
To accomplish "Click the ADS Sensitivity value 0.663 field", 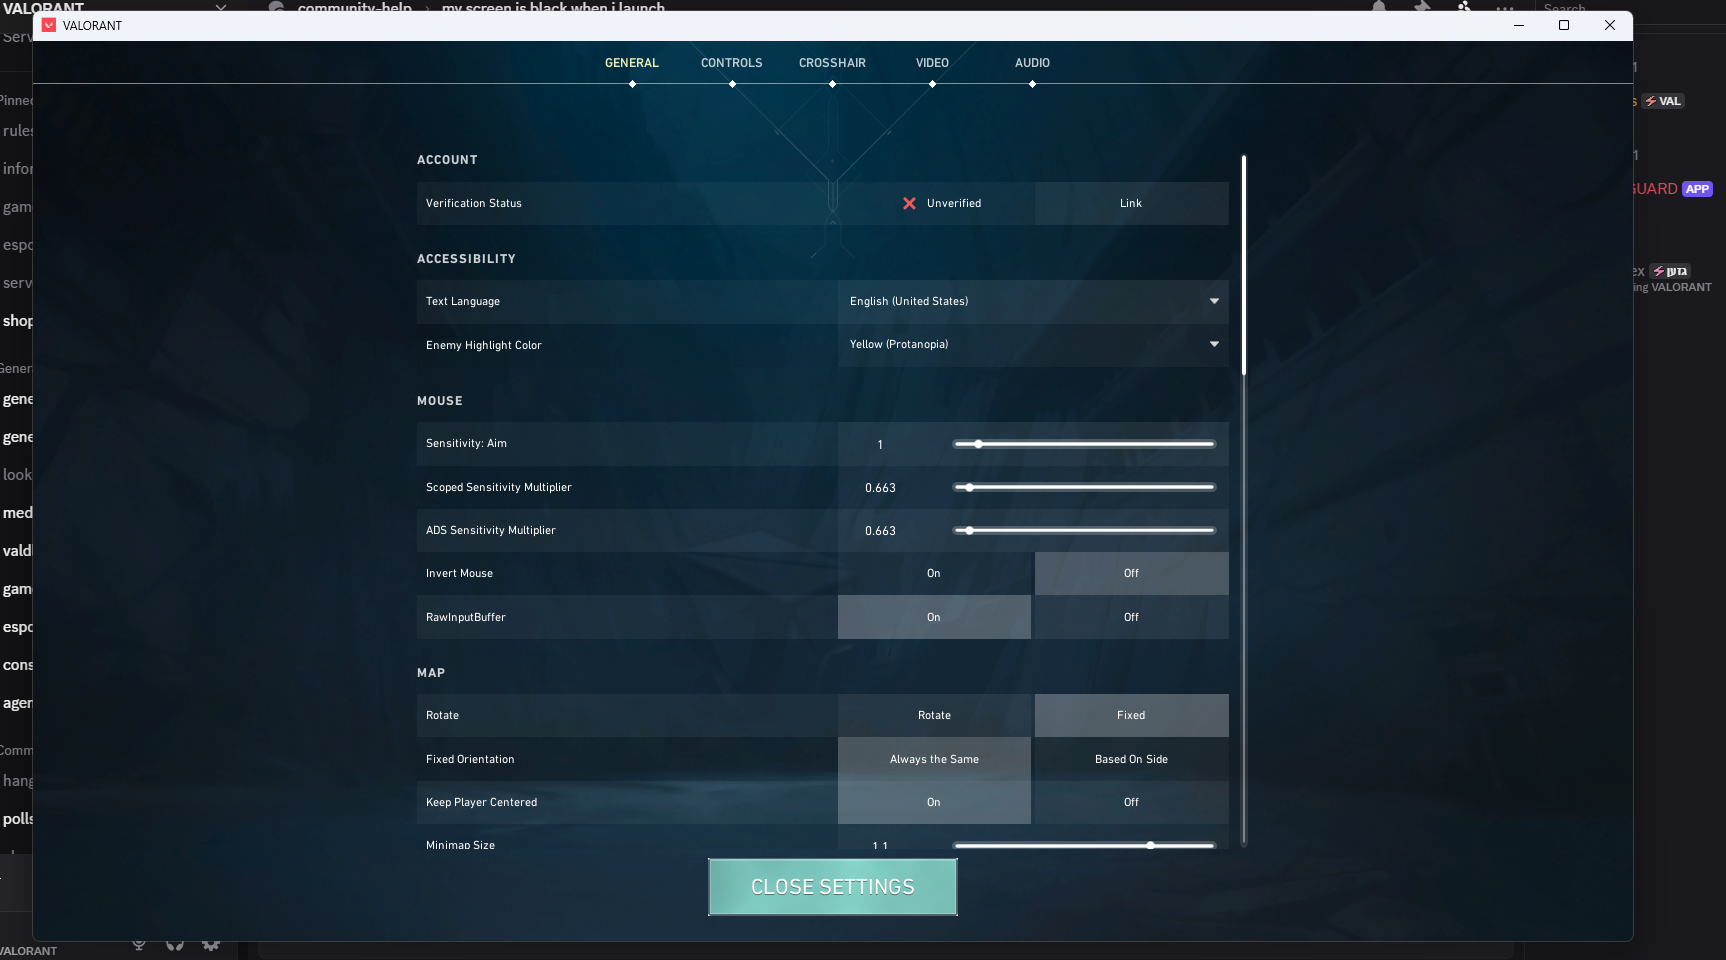I will (880, 531).
